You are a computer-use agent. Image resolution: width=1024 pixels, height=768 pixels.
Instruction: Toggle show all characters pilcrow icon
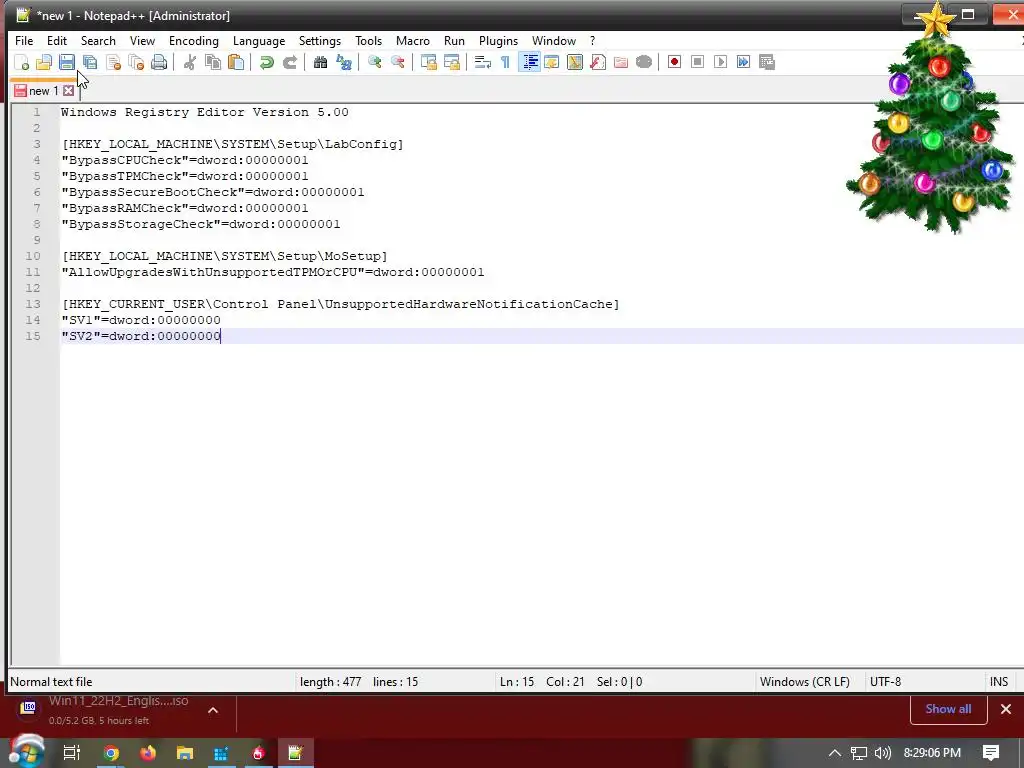[505, 62]
